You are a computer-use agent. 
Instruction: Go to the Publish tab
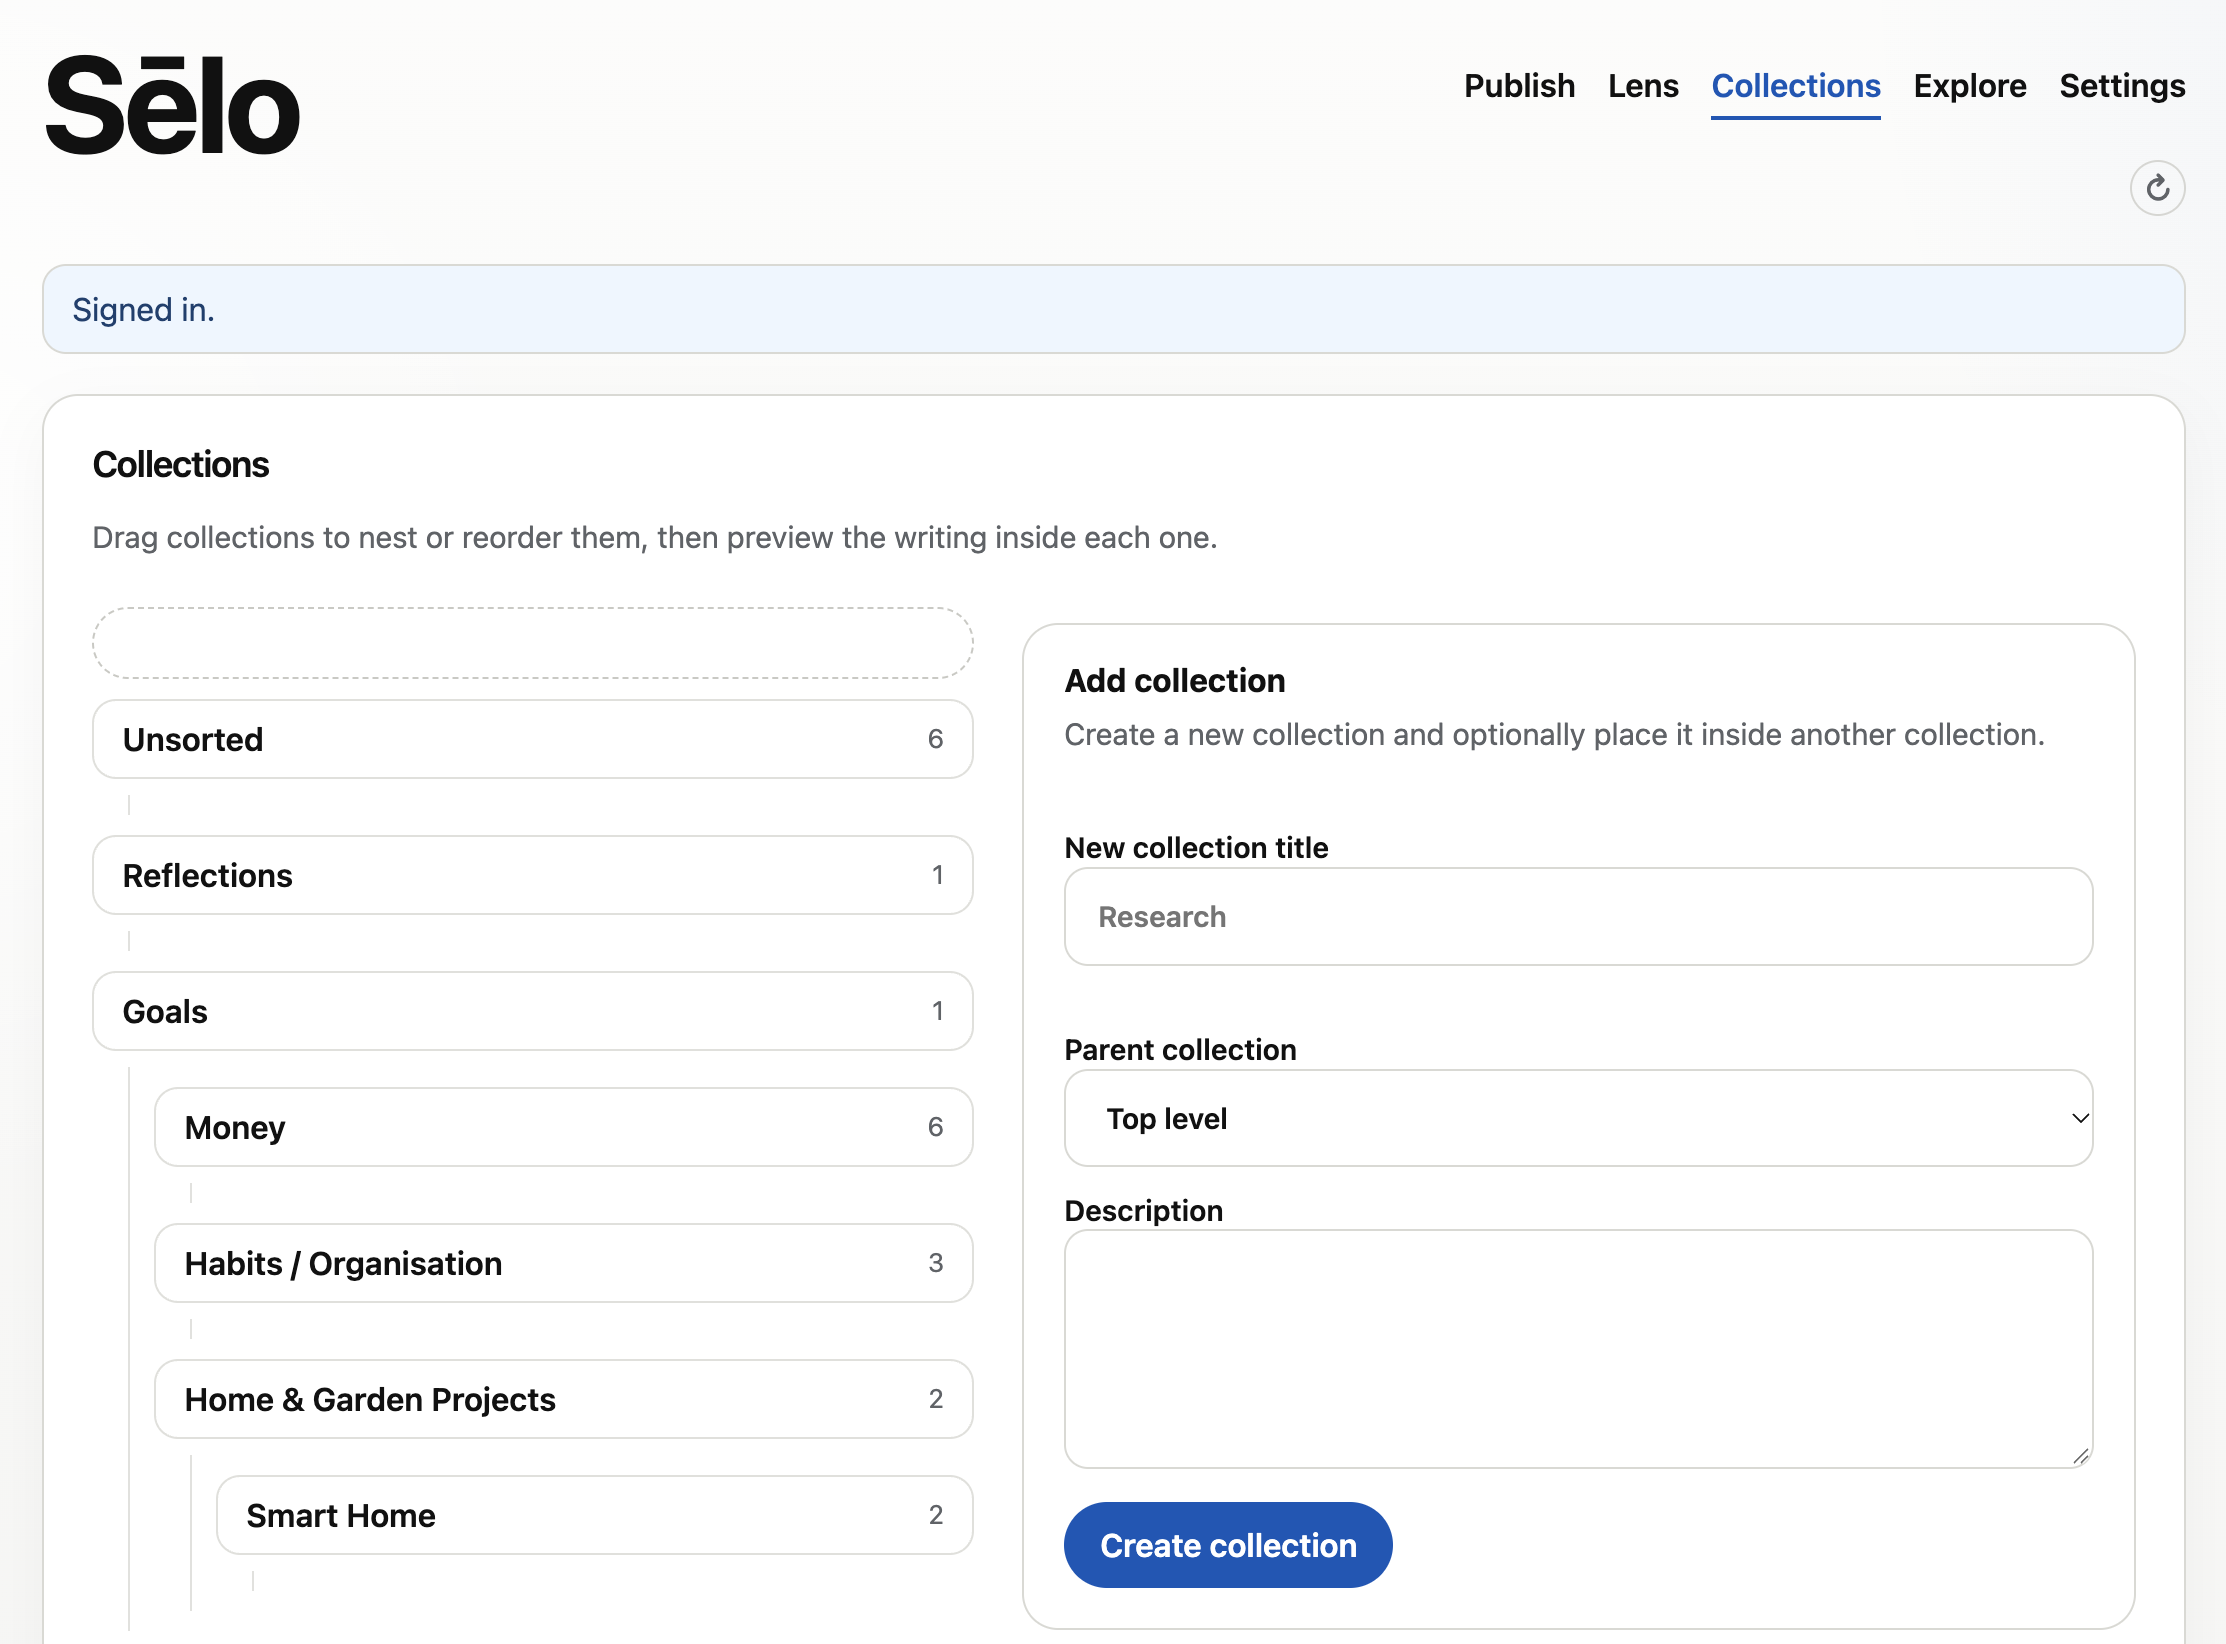click(x=1519, y=86)
